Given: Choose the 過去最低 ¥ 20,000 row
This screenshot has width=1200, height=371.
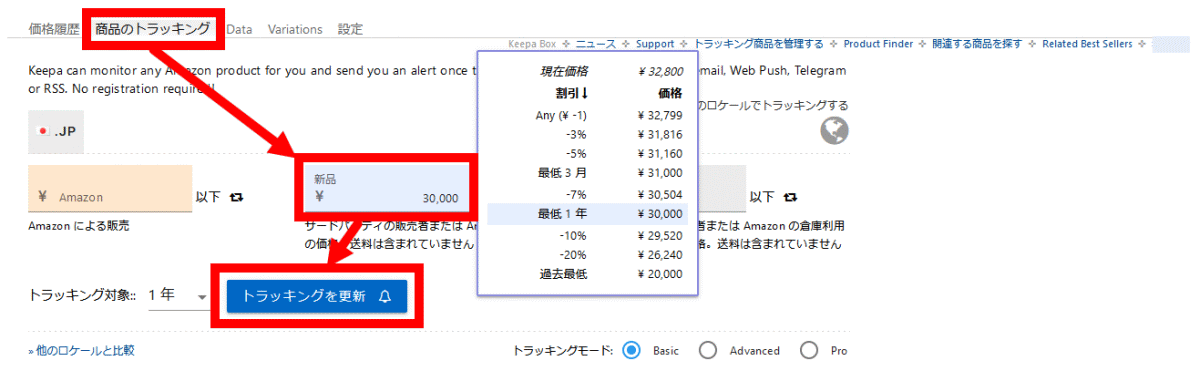Looking at the screenshot, I should [x=587, y=274].
